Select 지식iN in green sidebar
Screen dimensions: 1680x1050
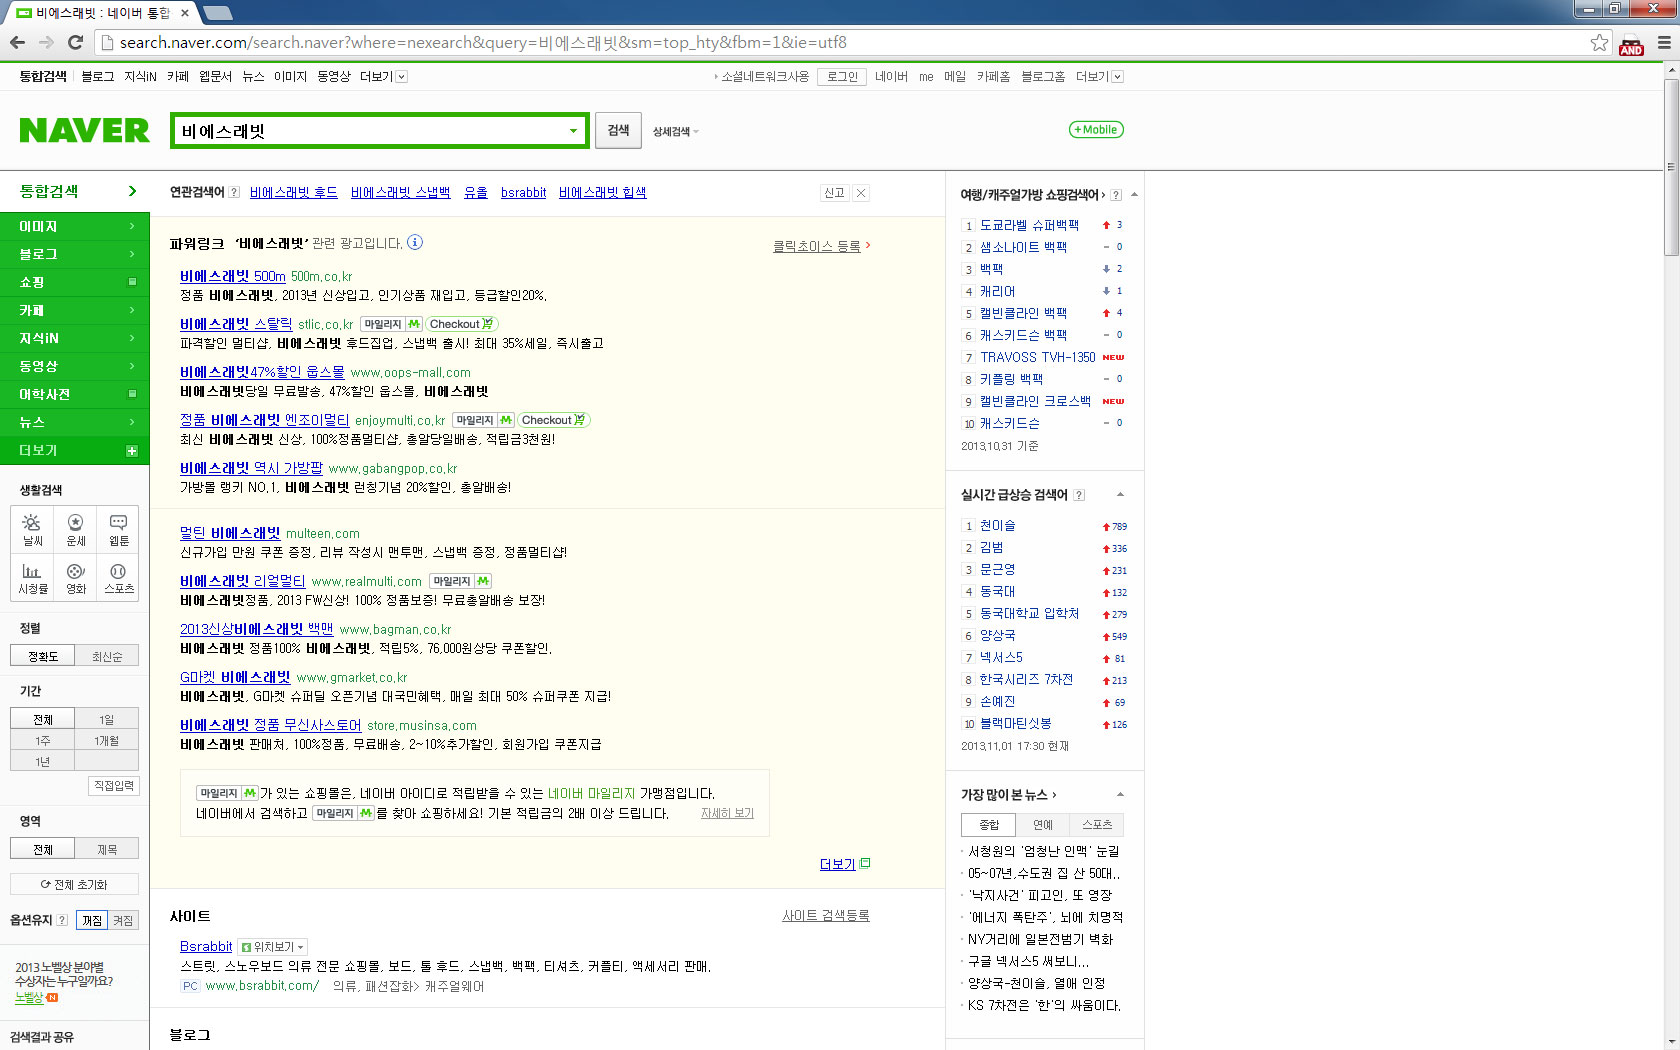point(75,338)
